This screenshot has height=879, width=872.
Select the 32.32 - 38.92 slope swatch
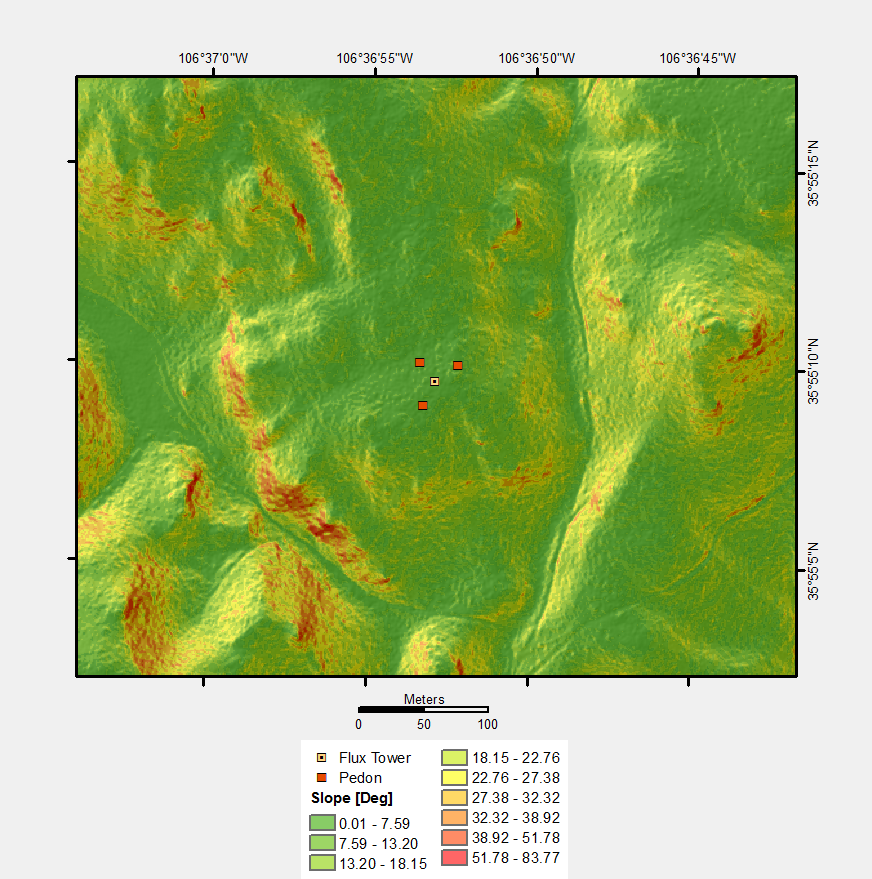tap(454, 817)
